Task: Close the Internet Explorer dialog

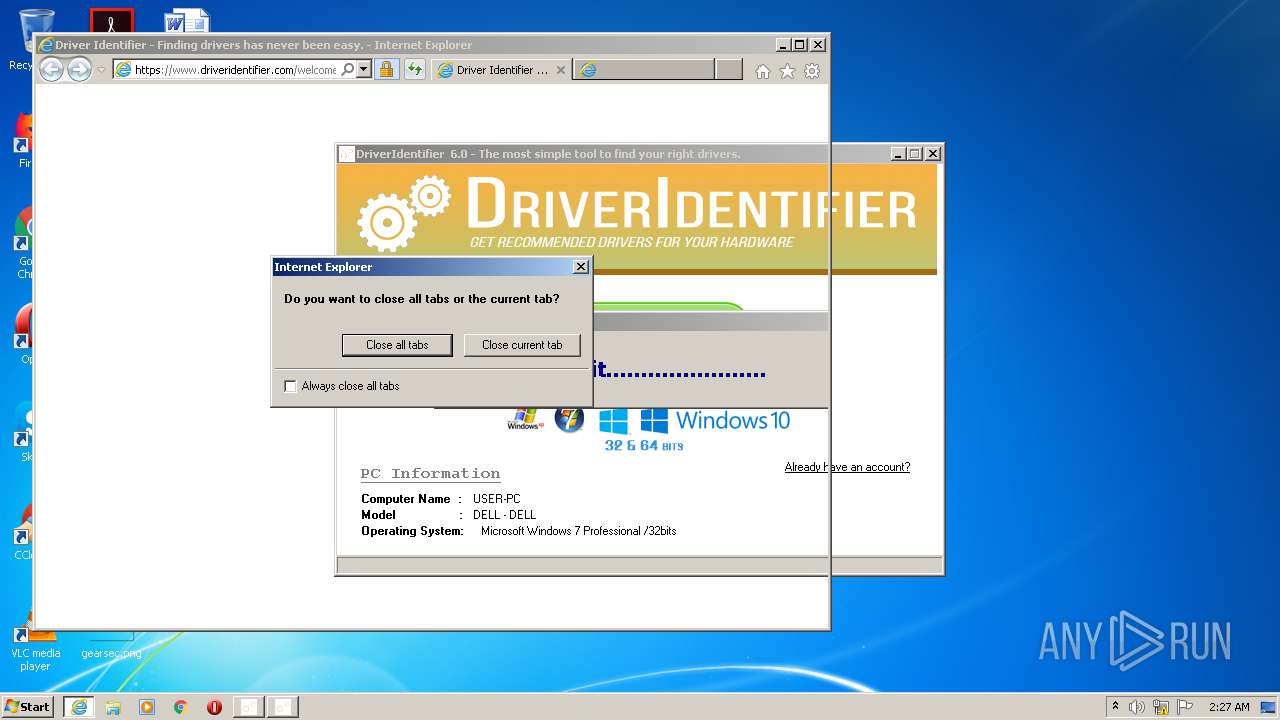Action: (x=580, y=267)
